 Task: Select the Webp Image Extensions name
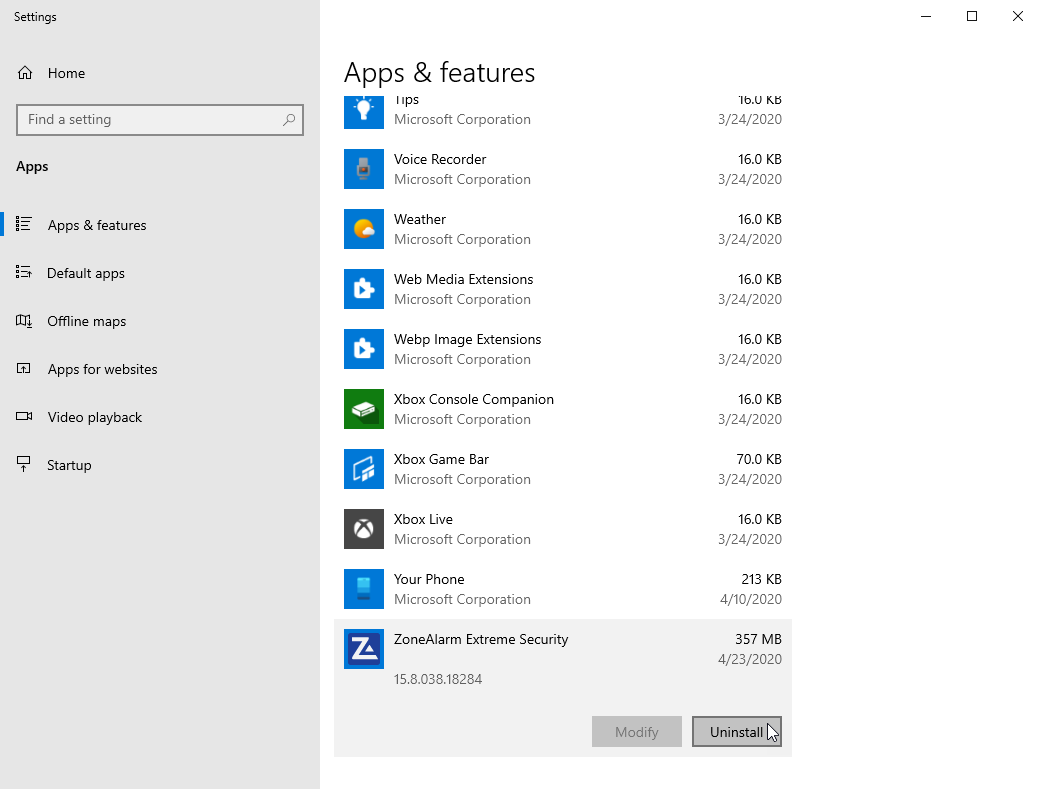pyautogui.click(x=467, y=339)
